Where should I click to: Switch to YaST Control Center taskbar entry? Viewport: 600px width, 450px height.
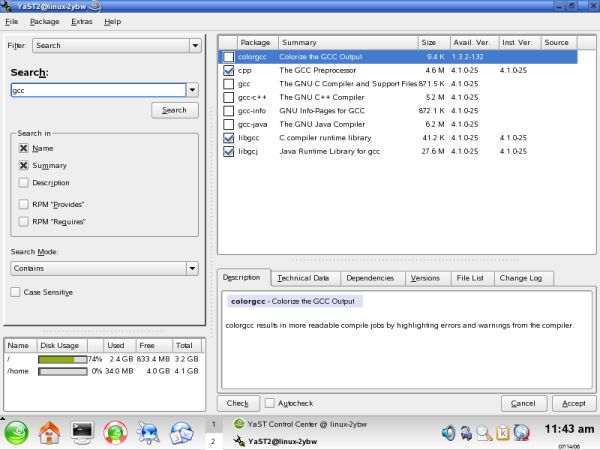click(300, 424)
